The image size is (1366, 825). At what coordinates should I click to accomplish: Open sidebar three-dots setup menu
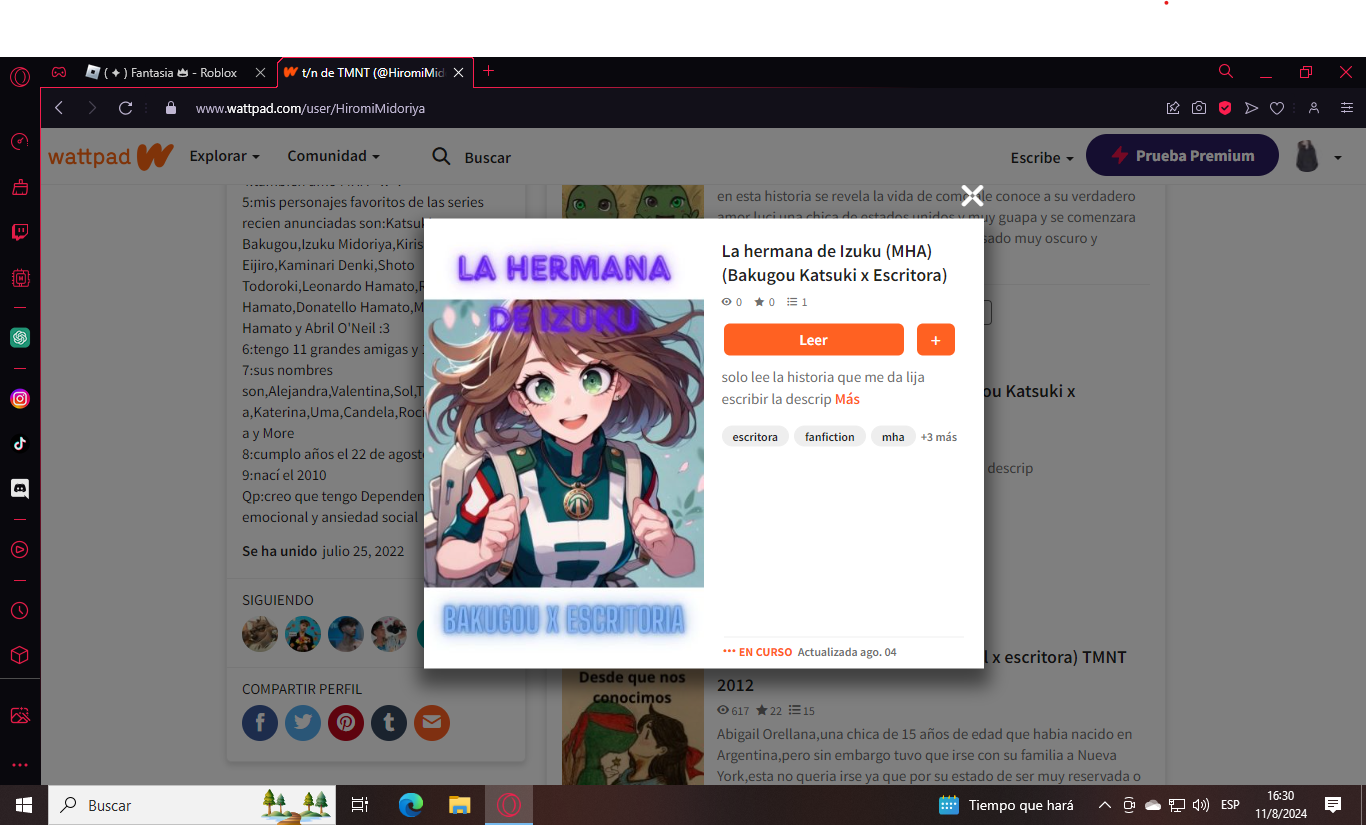click(x=20, y=765)
